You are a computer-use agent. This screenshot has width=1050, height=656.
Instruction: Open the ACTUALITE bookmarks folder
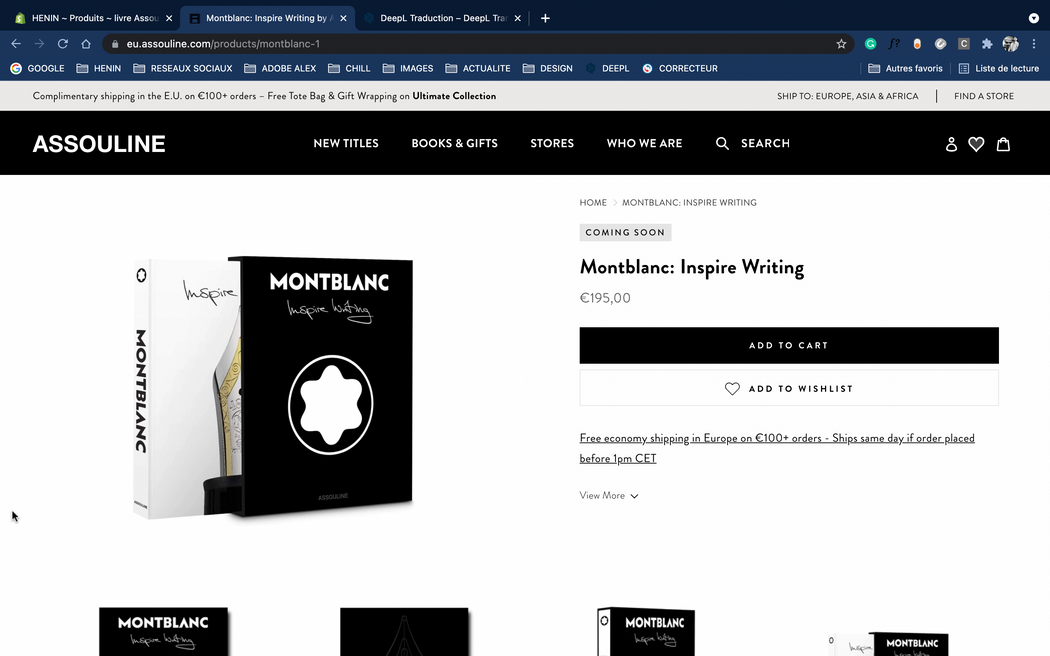[477, 68]
